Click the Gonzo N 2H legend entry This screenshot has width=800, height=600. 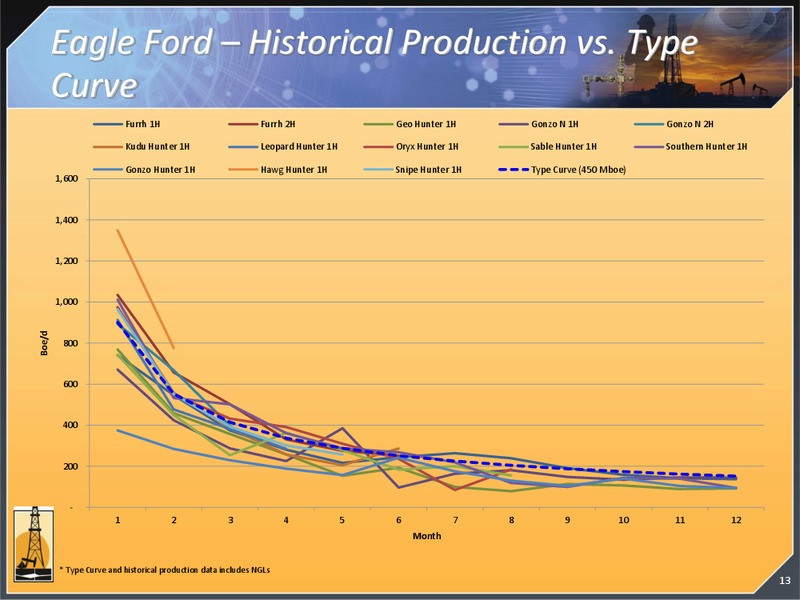(x=673, y=124)
